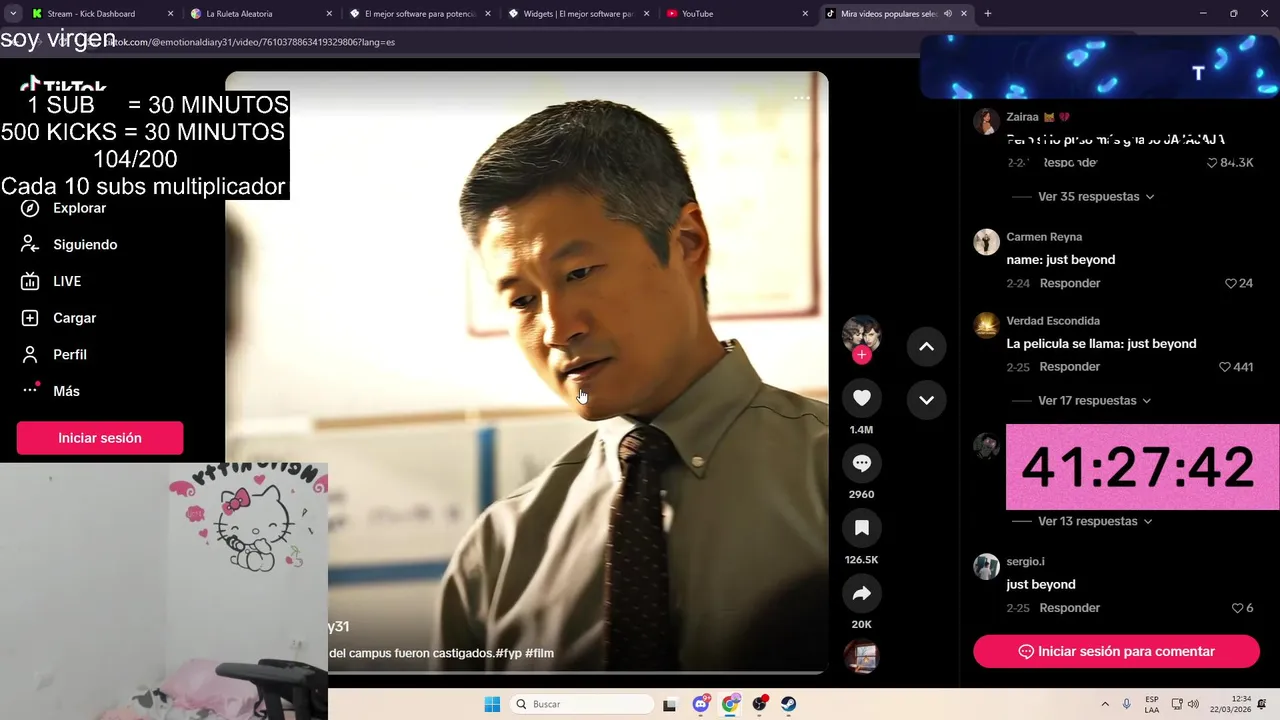Screen dimensions: 1280x720
Task: Open sergio.i's avatar
Action: (x=986, y=567)
